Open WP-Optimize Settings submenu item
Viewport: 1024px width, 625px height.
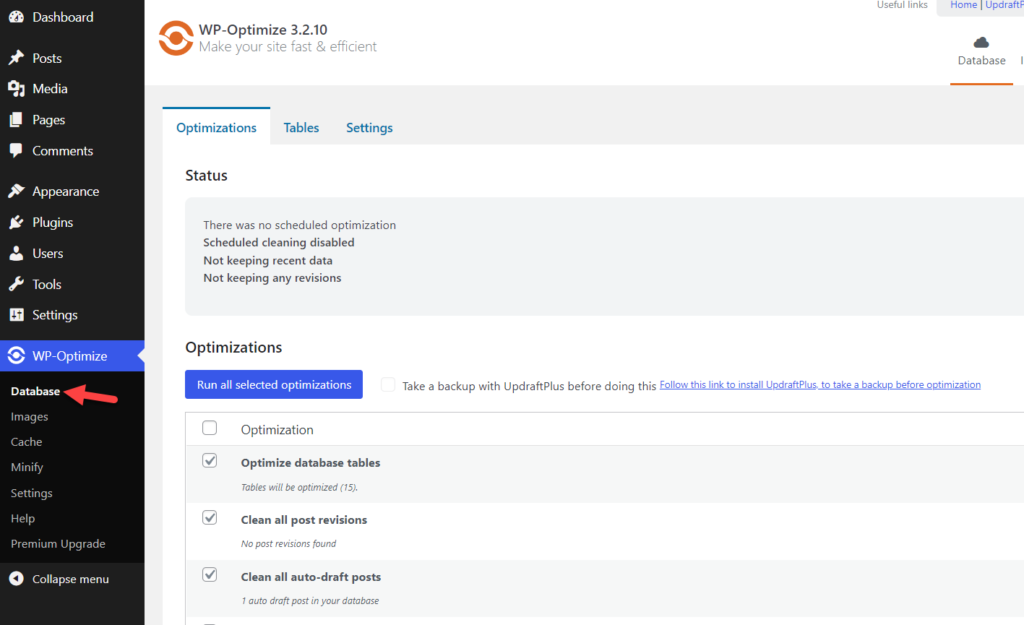pyautogui.click(x=31, y=493)
